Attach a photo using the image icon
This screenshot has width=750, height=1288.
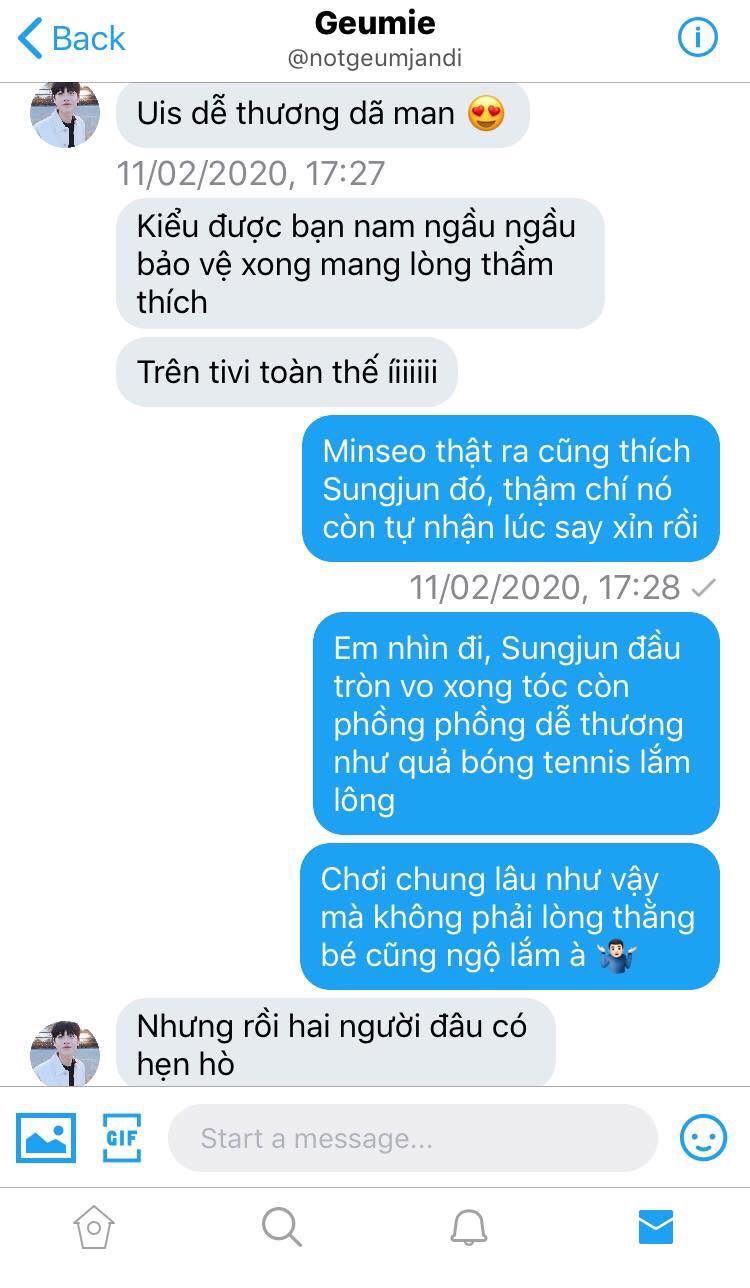46,1137
